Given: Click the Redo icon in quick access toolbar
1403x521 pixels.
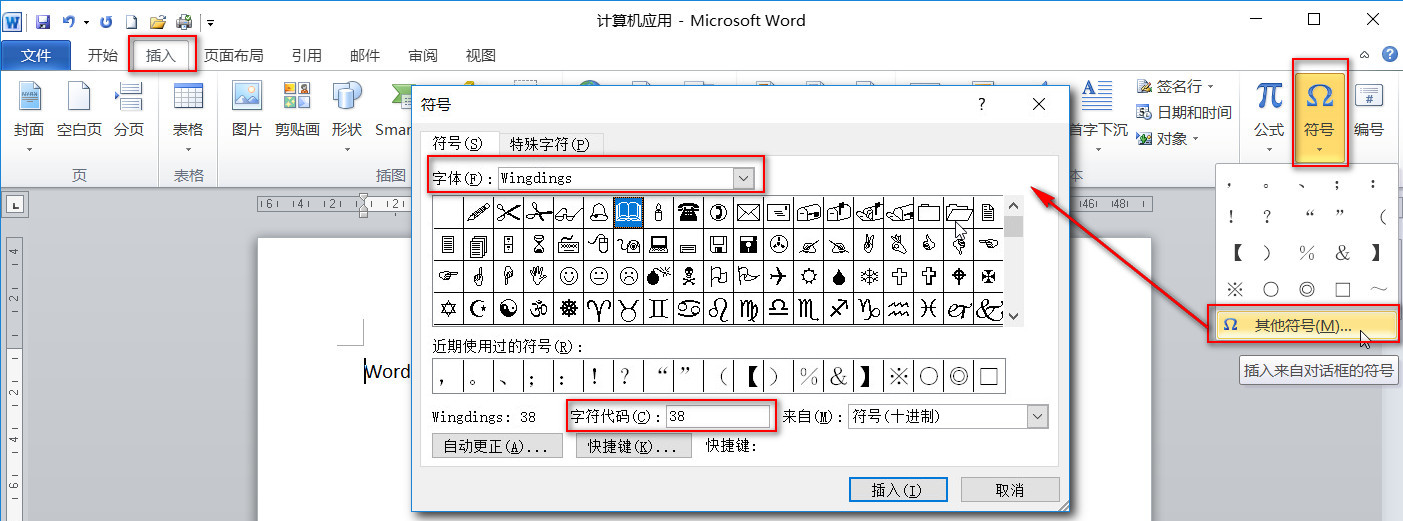Looking at the screenshot, I should click(x=107, y=21).
